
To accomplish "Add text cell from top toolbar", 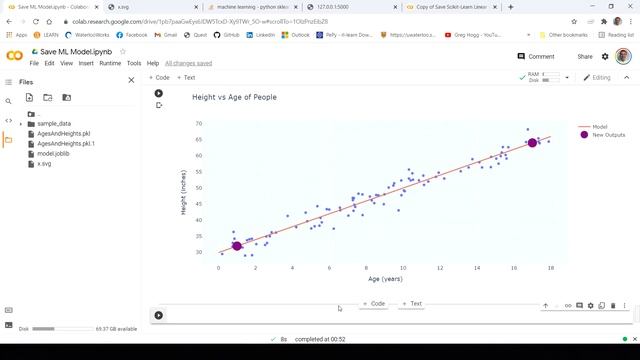I will [186, 78].
